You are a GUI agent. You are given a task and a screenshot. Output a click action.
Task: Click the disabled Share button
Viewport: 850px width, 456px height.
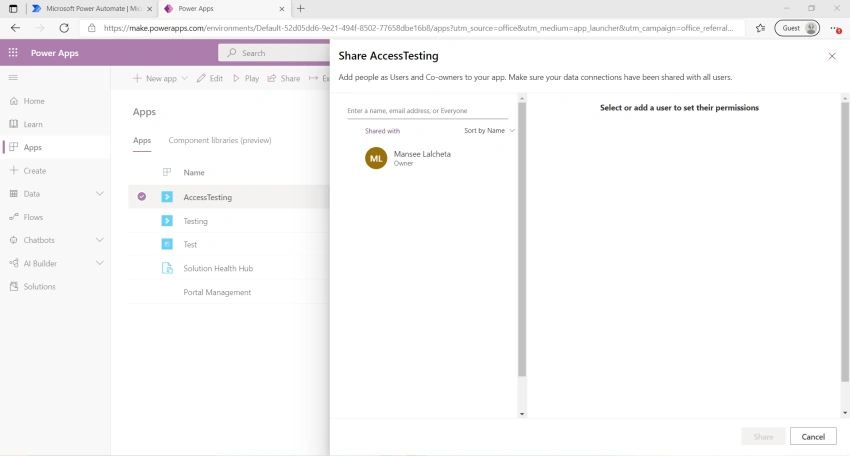pos(763,436)
